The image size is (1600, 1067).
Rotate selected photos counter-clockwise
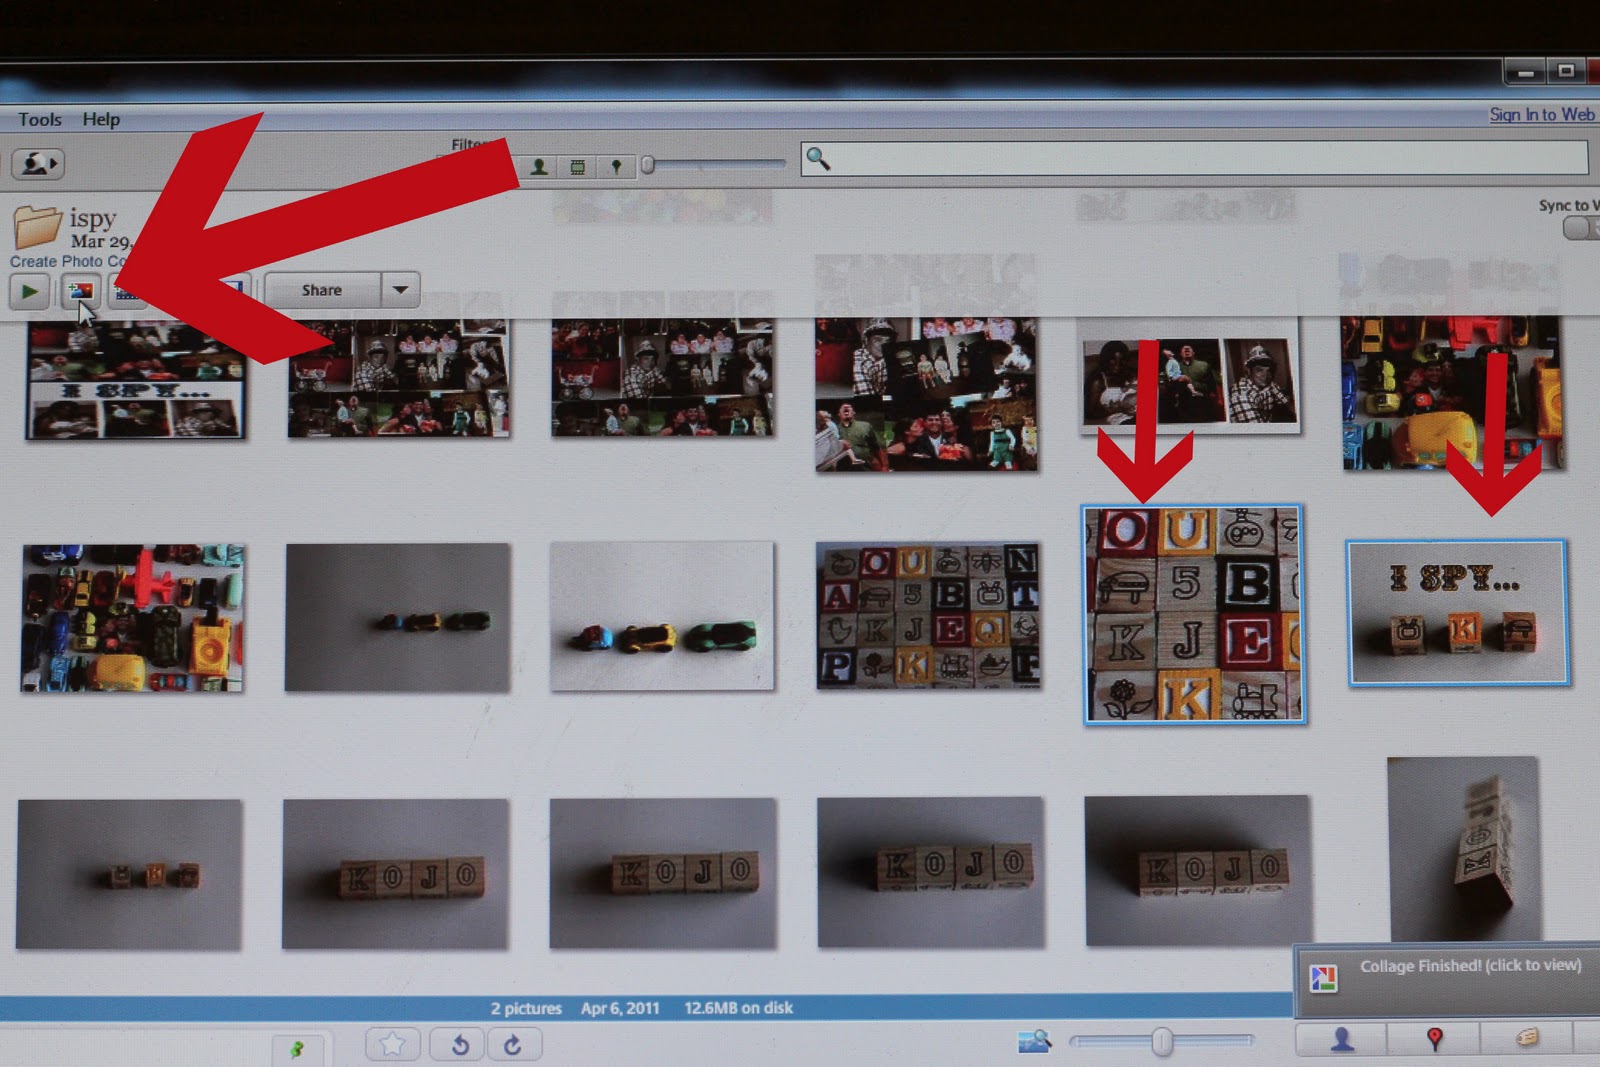click(x=460, y=1044)
